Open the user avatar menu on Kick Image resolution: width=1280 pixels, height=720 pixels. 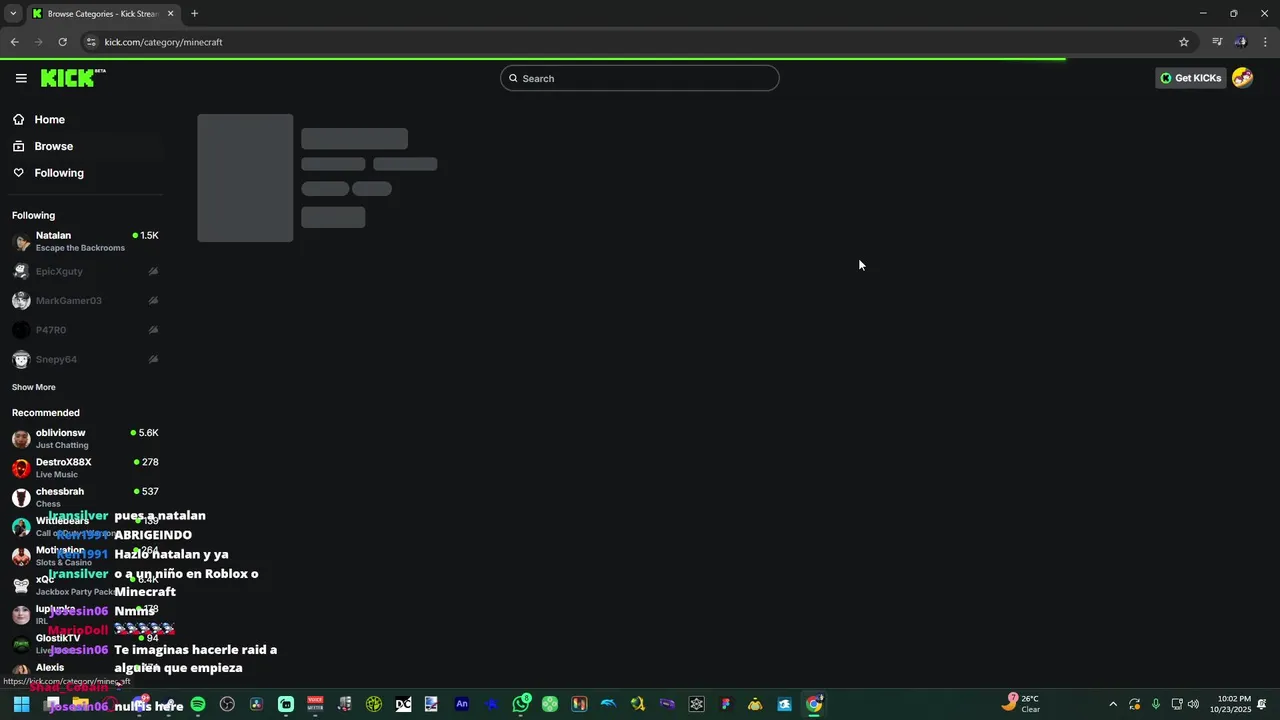1242,78
